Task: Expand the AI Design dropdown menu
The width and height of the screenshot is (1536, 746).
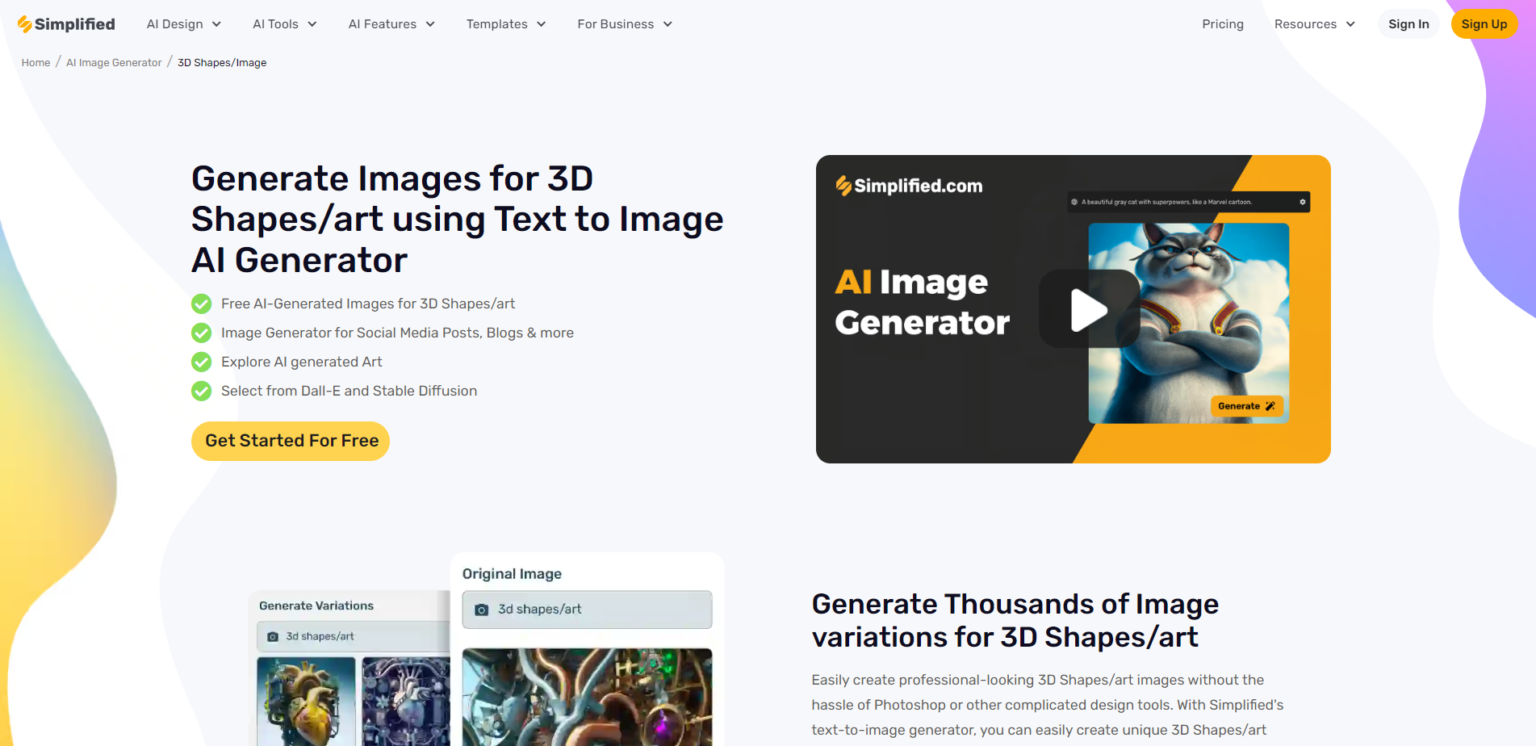Action: [x=184, y=24]
